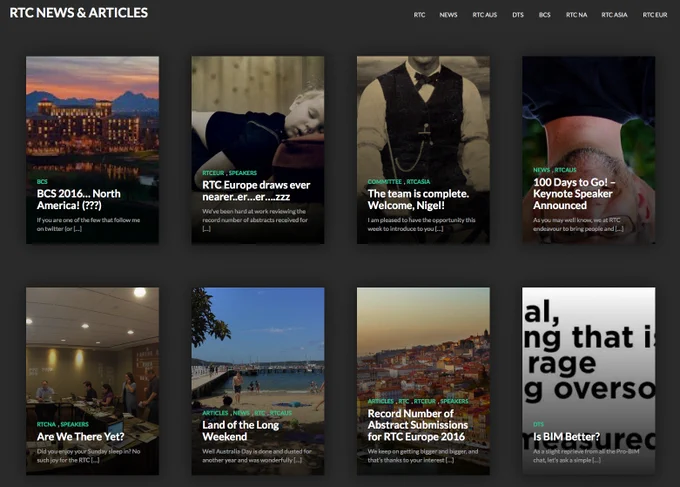Click the DTS tag on Is BIM Better card

click(x=538, y=425)
